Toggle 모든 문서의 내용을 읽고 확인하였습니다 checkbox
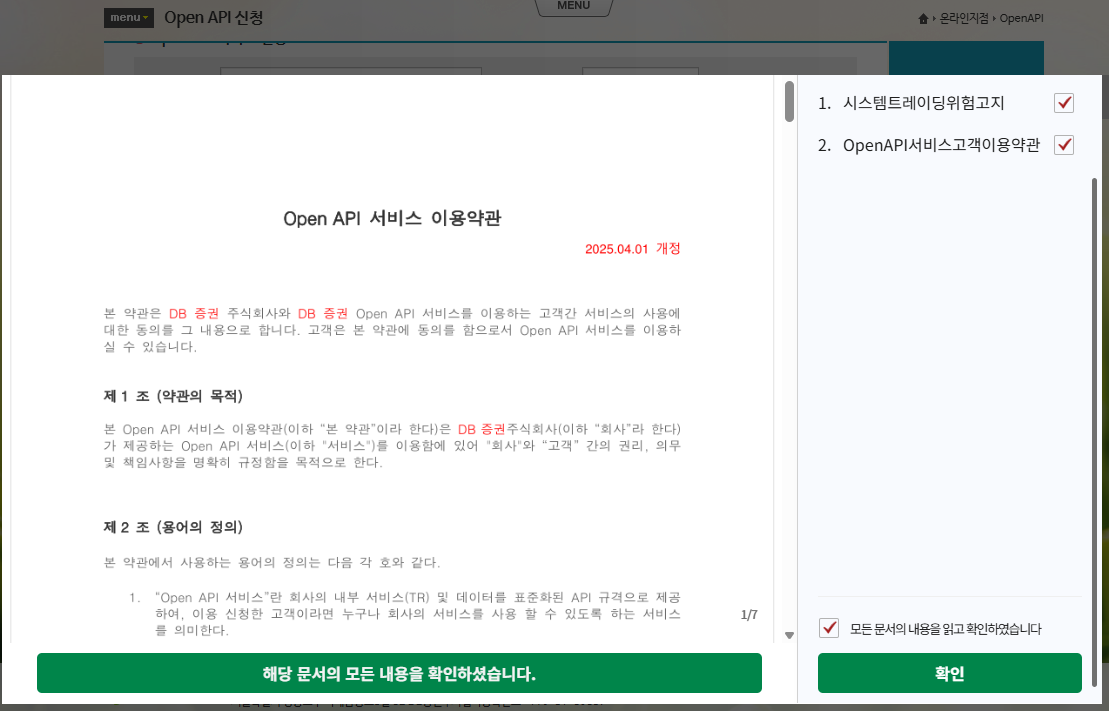The image size is (1109, 711). (x=829, y=628)
